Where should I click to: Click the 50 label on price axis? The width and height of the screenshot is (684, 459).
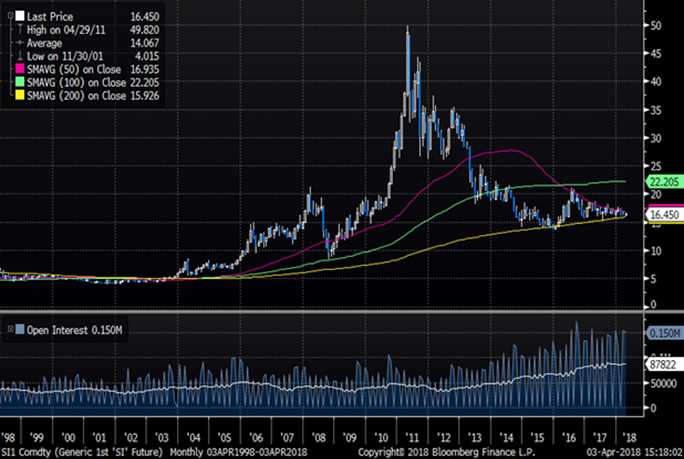pyautogui.click(x=653, y=25)
